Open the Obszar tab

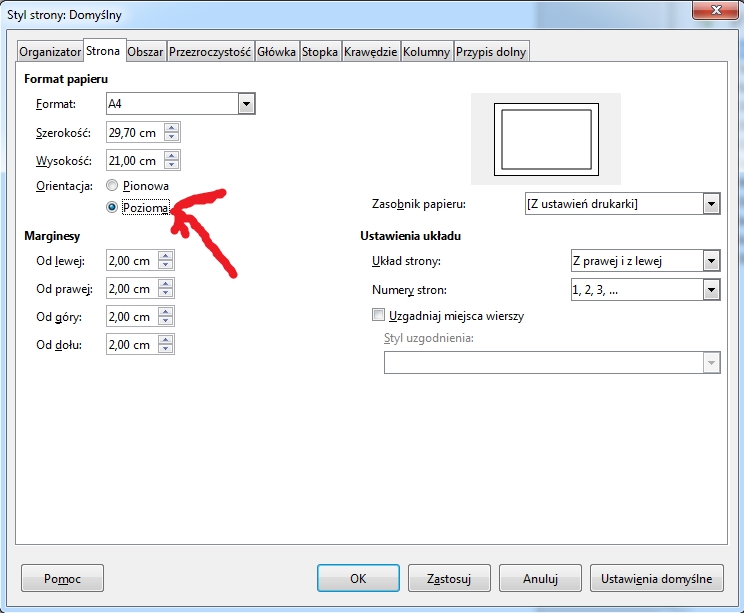pos(145,52)
